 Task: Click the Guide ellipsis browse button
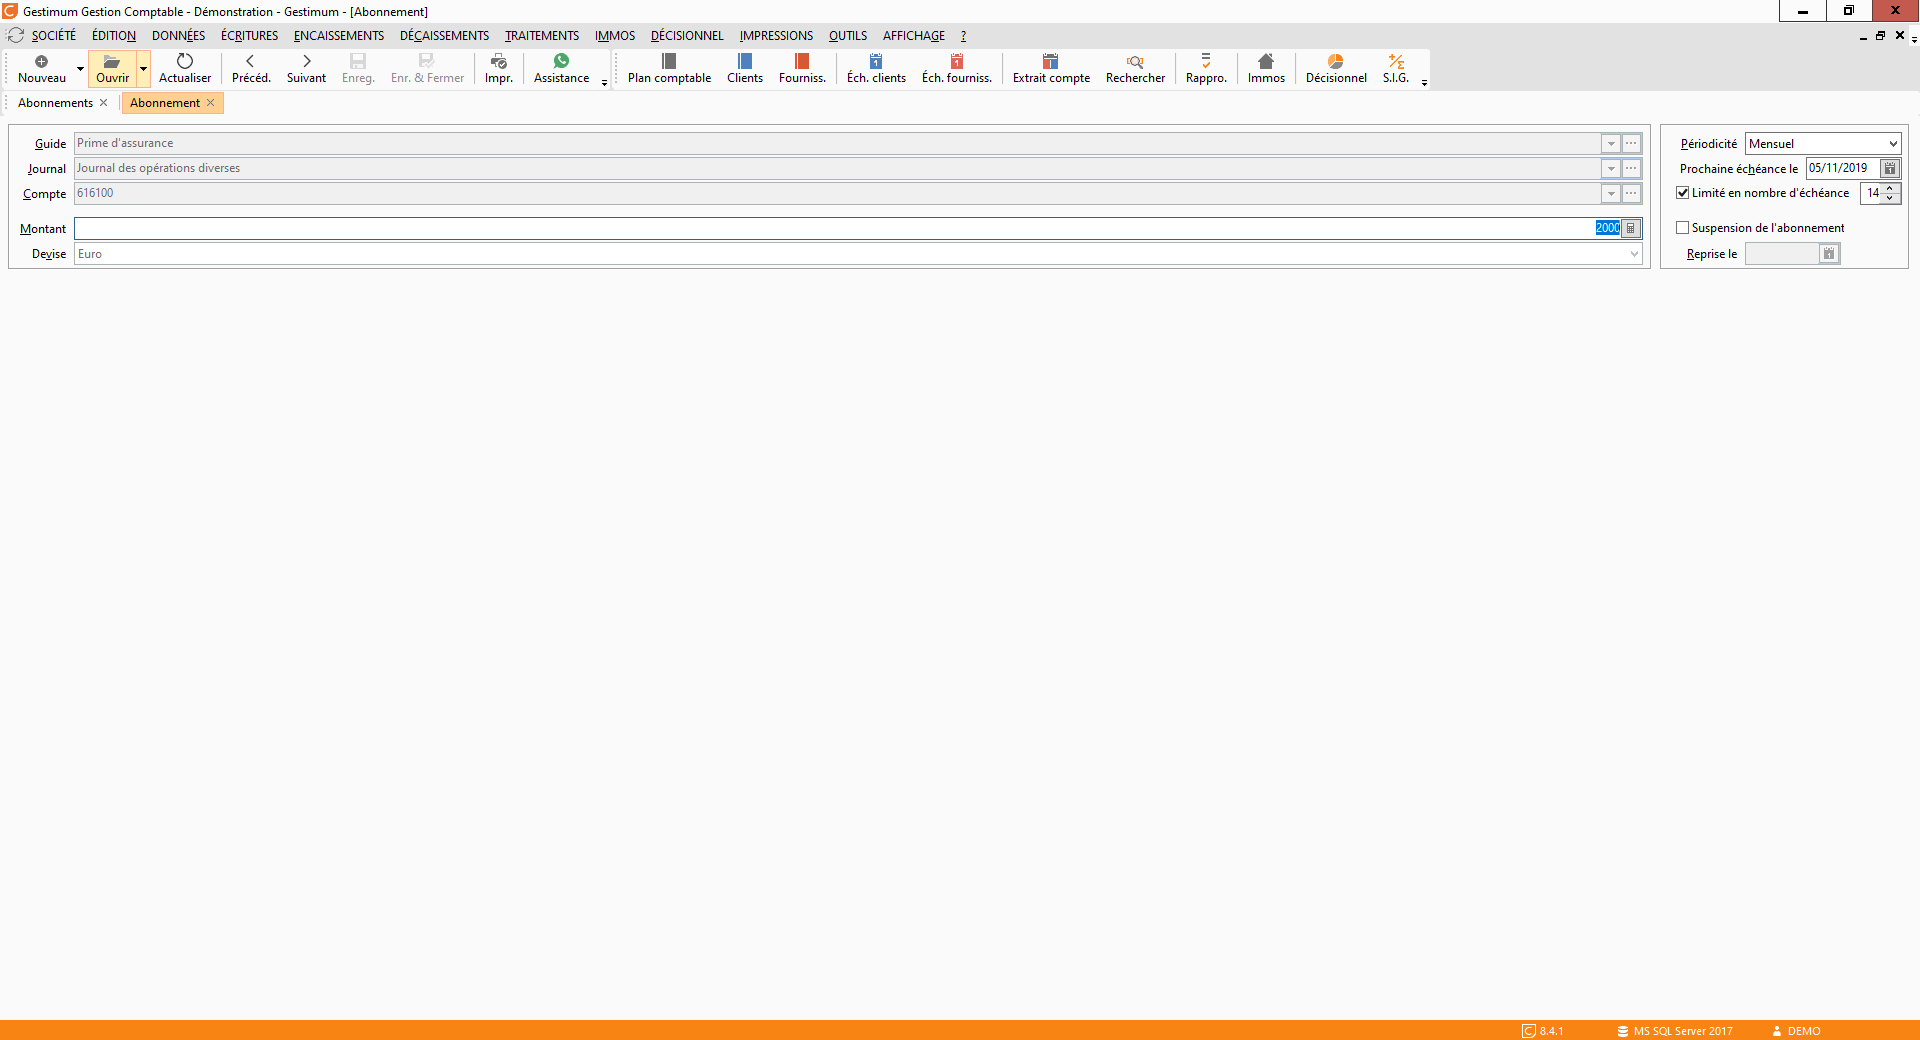(x=1631, y=144)
